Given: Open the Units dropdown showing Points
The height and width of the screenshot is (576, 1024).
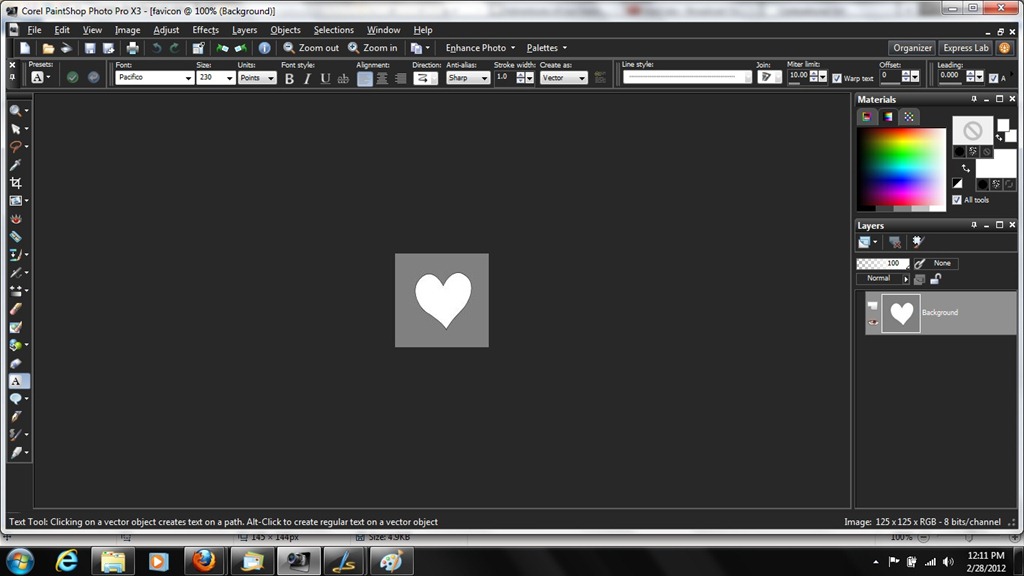Looking at the screenshot, I should click(x=257, y=77).
